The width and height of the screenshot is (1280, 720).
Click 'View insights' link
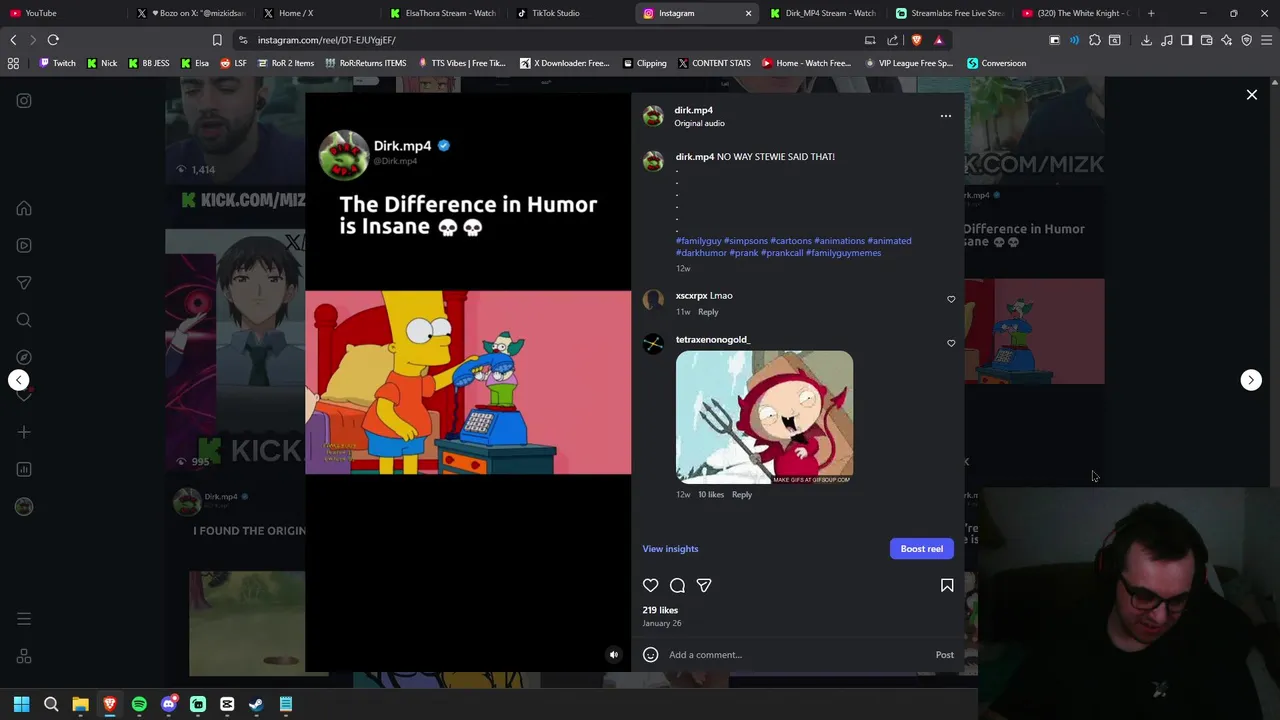coord(670,549)
